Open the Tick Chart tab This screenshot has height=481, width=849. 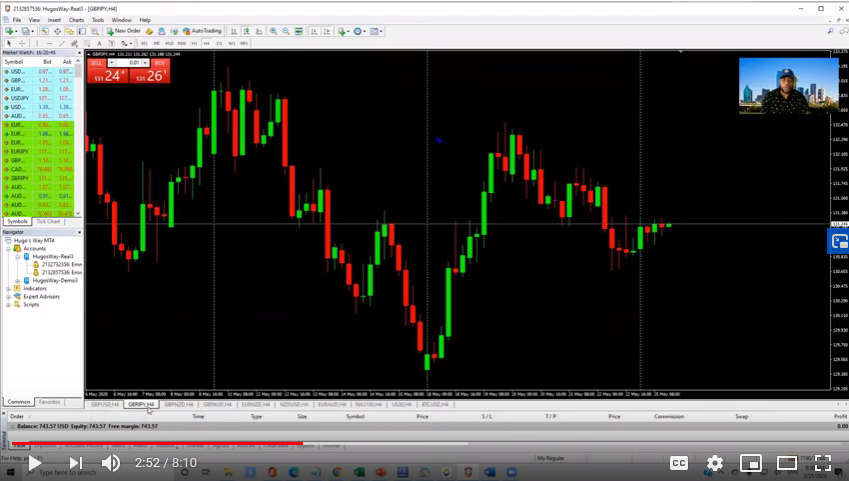(x=48, y=222)
